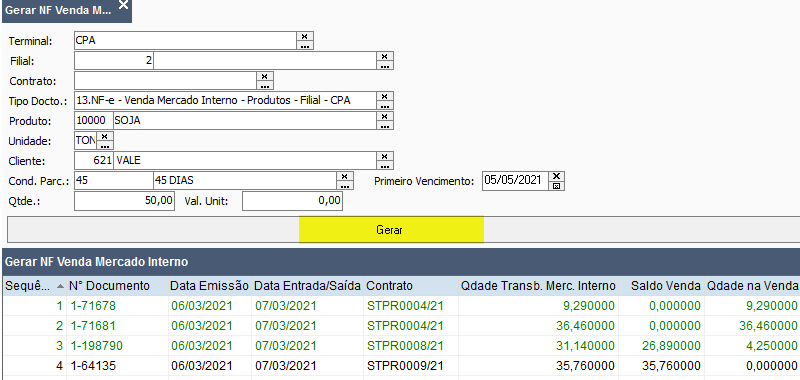Open lookup (…) for the Produto field

385,125
